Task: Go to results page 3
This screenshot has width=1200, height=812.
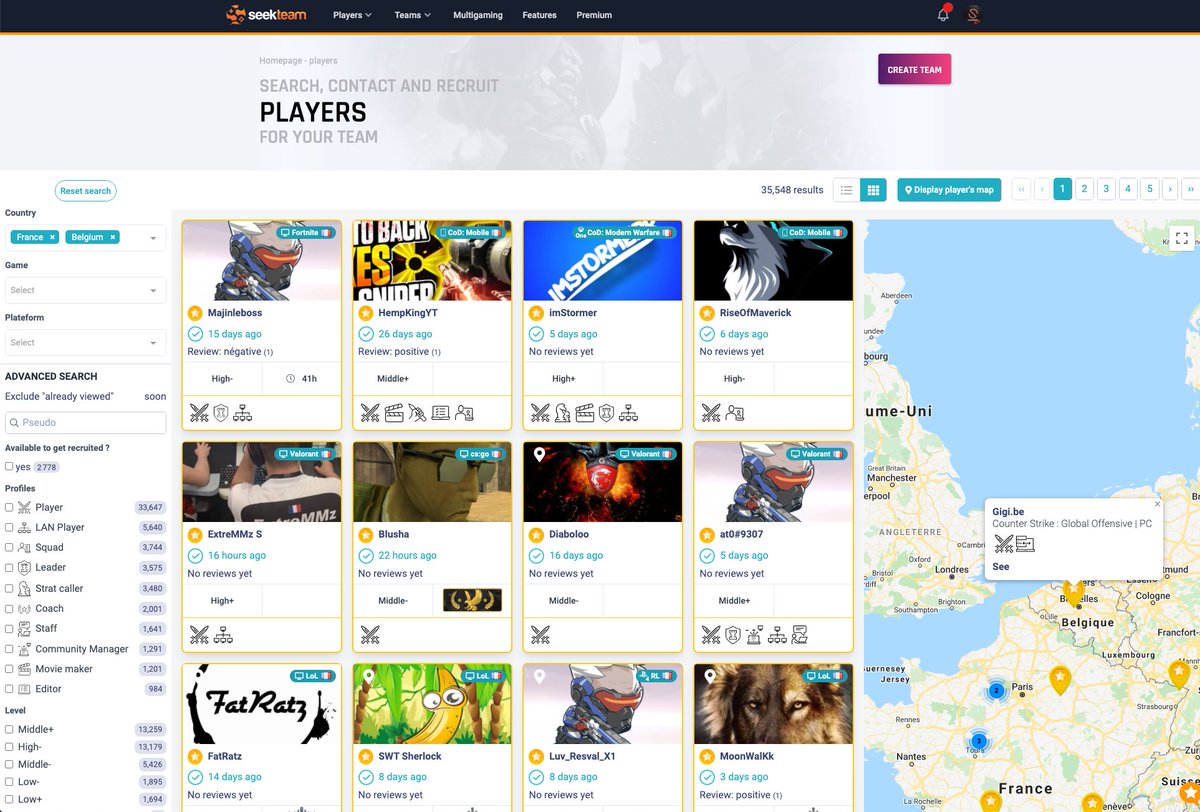Action: tap(1106, 189)
